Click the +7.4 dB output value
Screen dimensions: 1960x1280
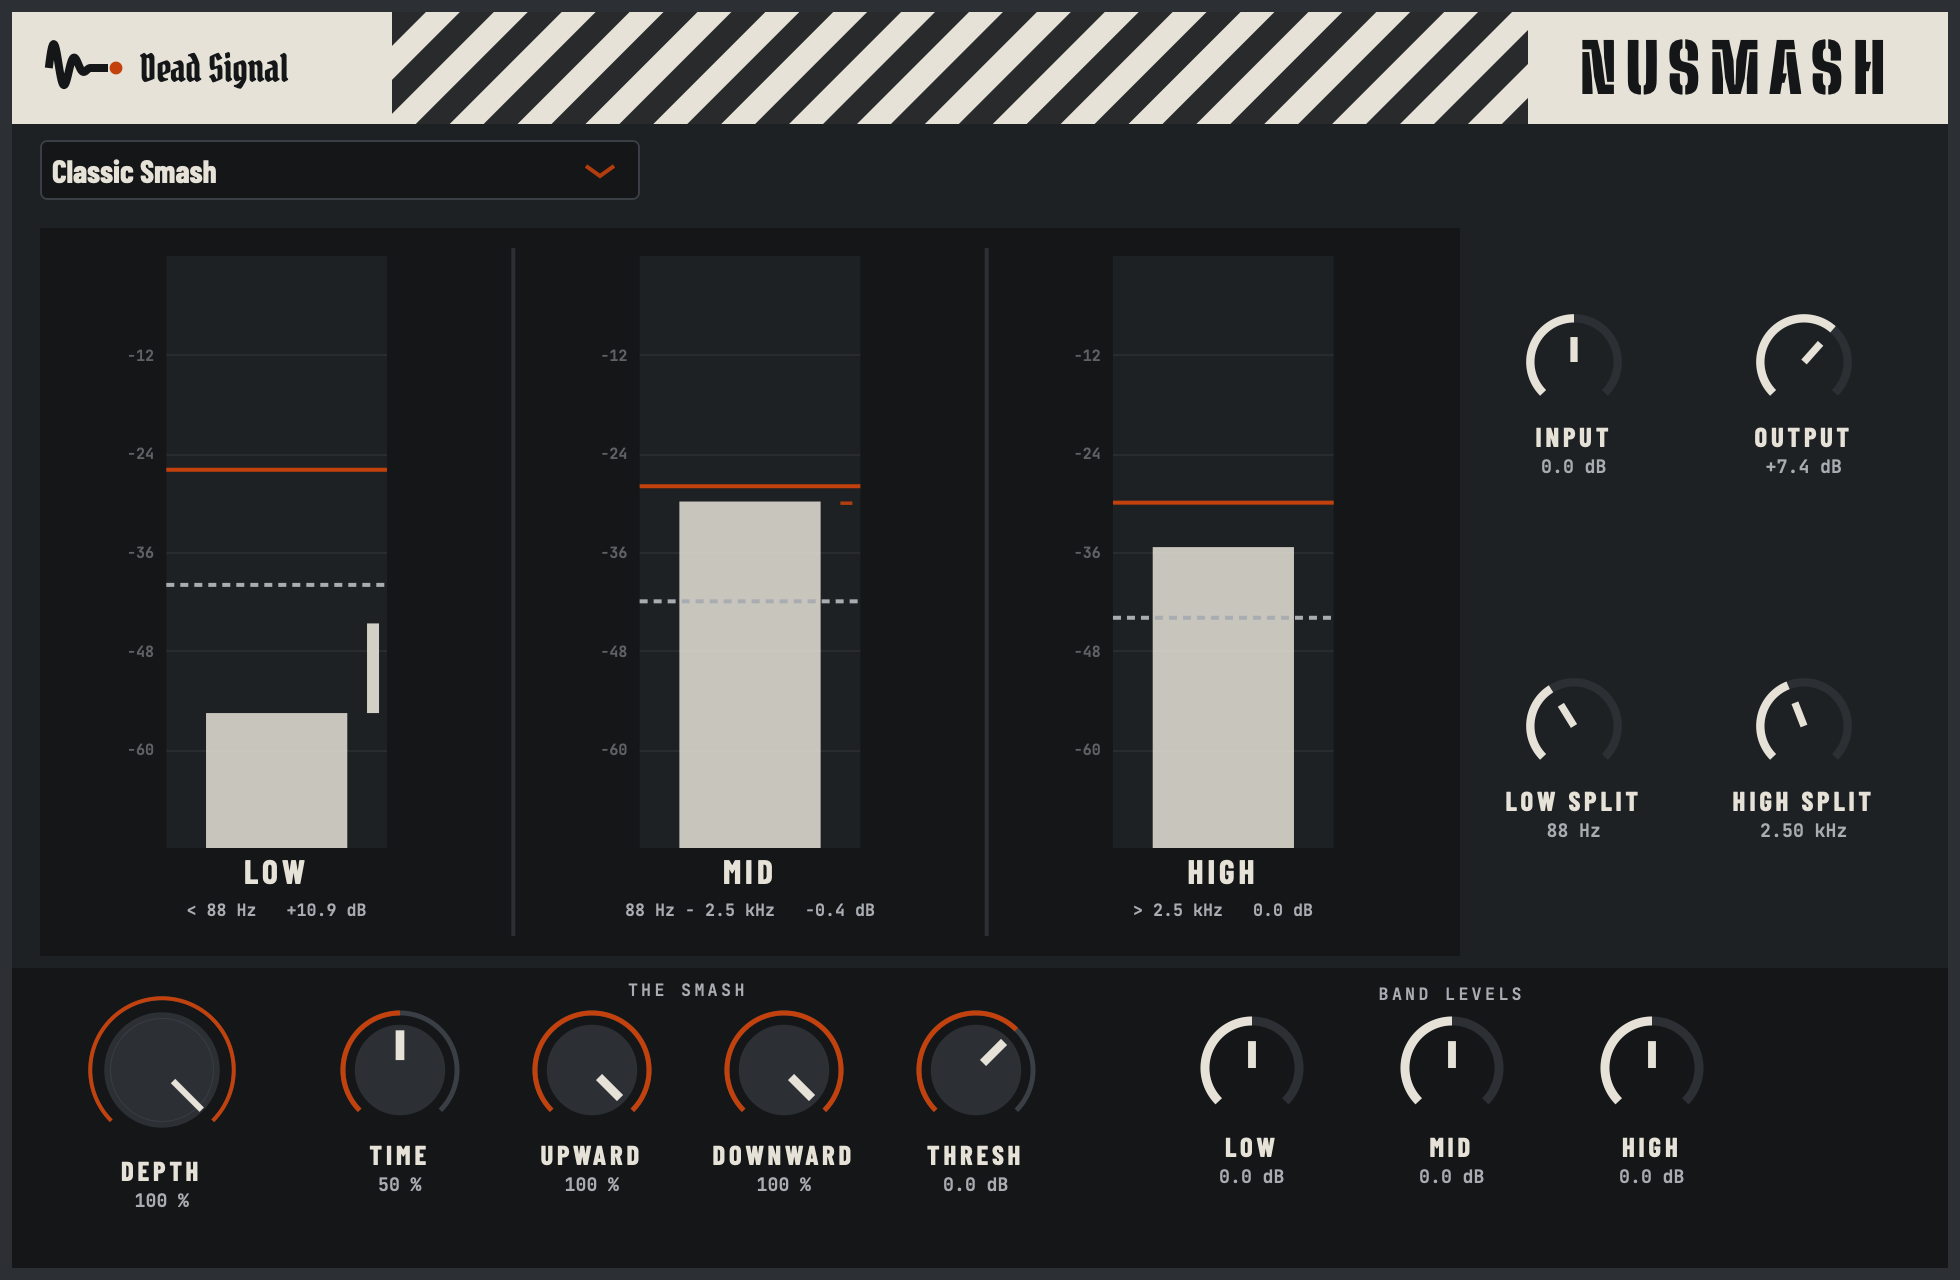click(x=1803, y=467)
